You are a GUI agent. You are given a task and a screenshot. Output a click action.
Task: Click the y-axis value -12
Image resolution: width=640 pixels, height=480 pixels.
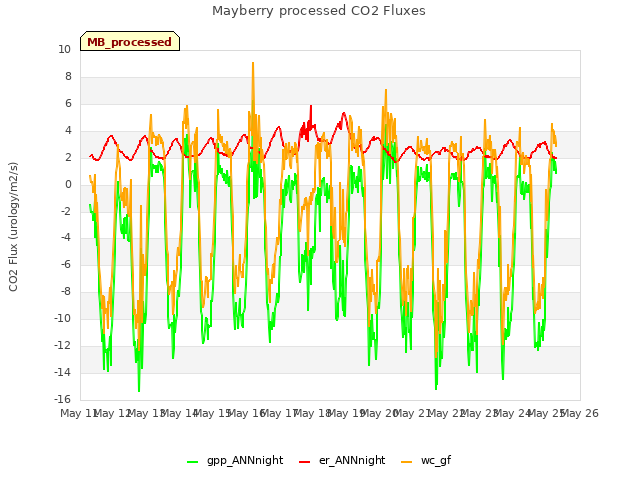coord(62,345)
